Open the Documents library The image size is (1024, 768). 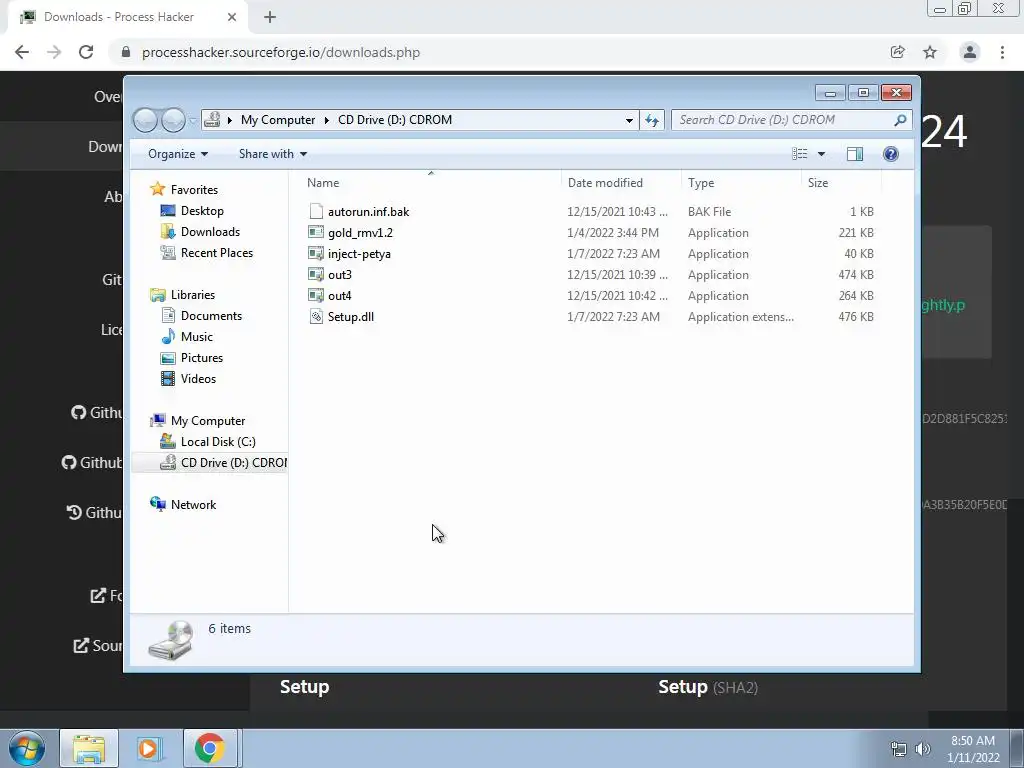[211, 315]
